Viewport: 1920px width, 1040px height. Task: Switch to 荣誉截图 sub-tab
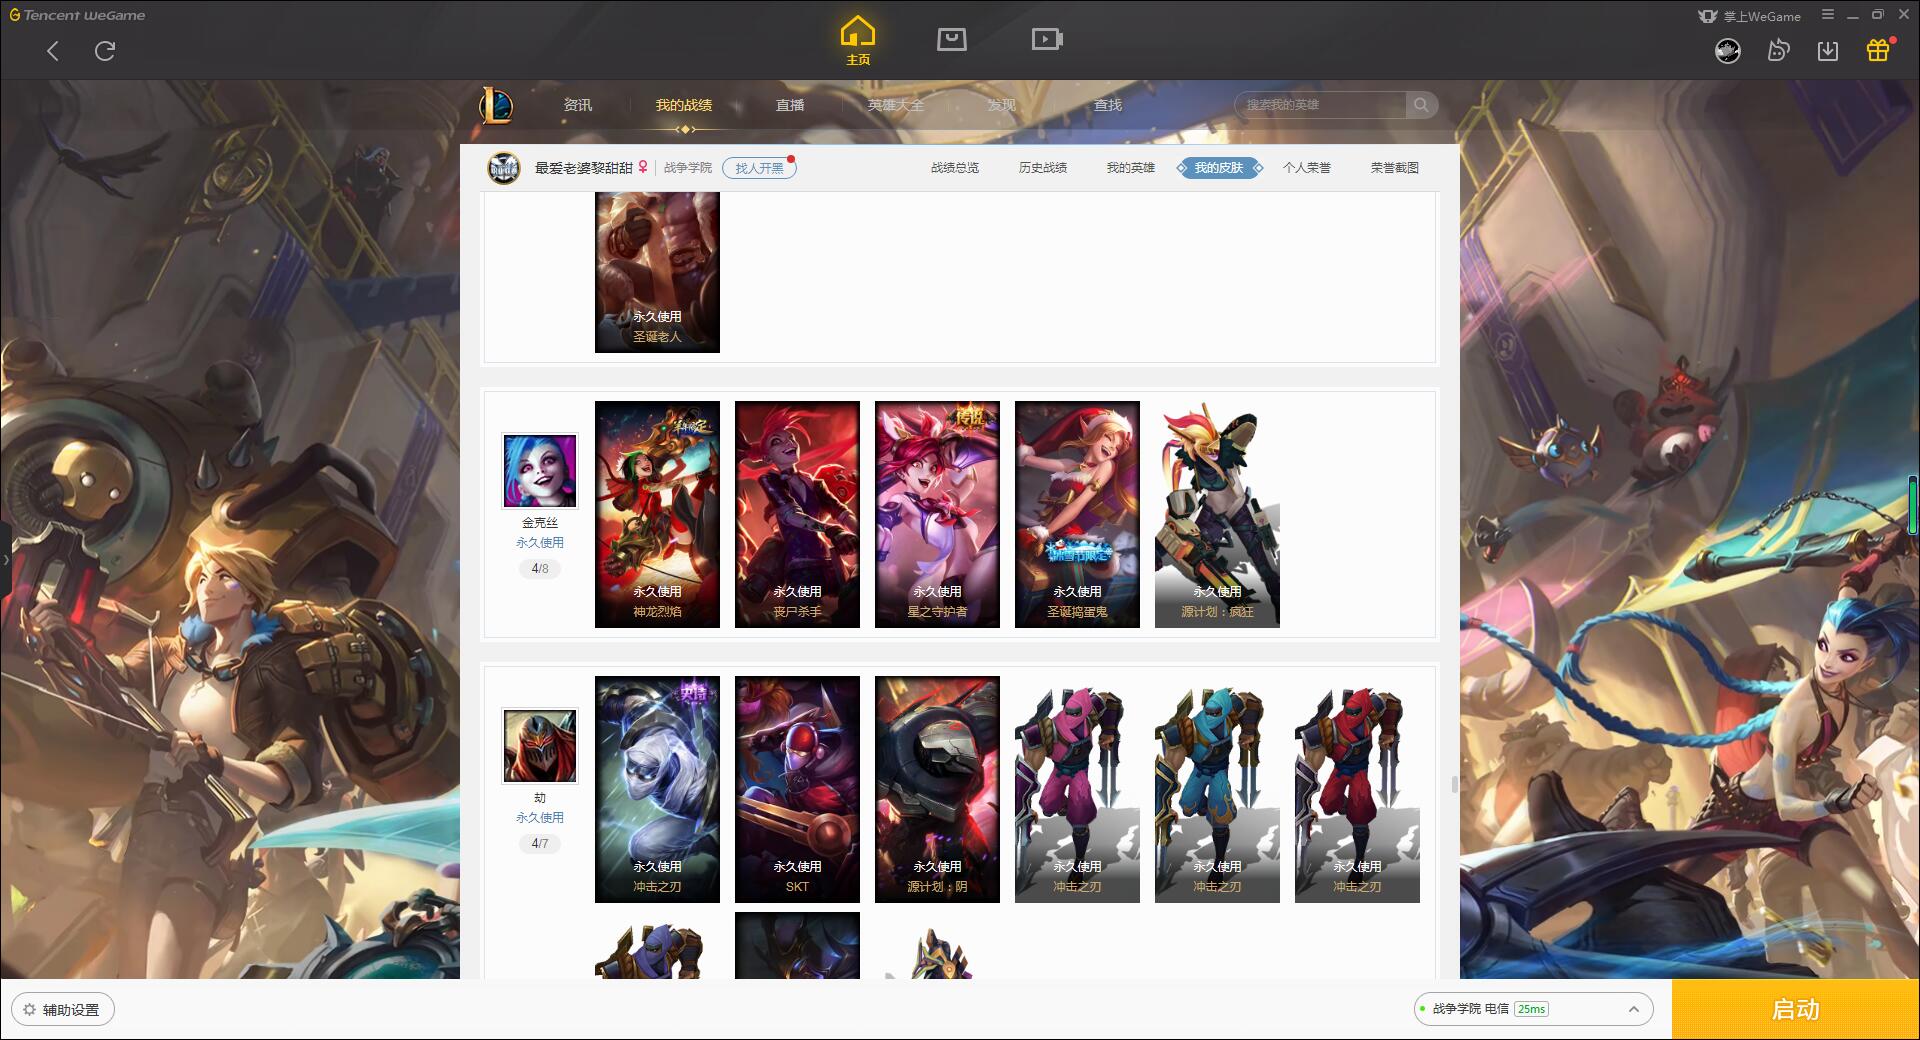tap(1395, 168)
